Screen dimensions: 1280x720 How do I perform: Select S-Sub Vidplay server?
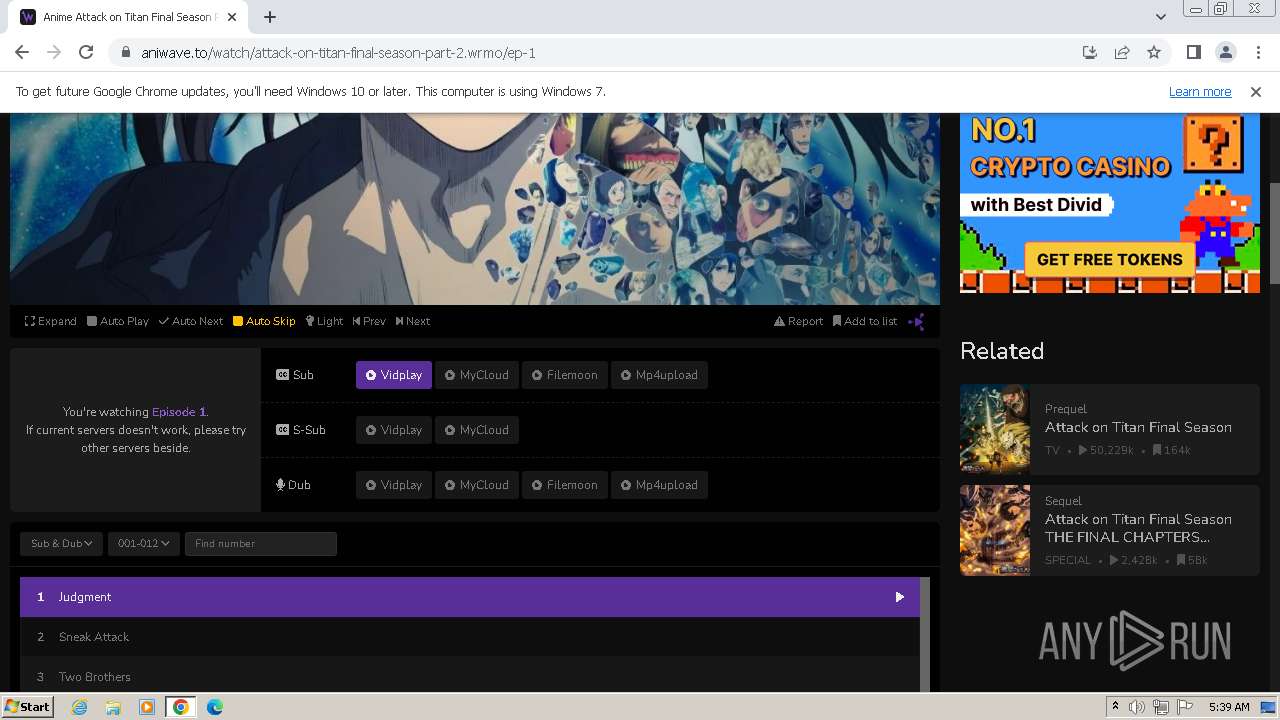[x=394, y=430]
